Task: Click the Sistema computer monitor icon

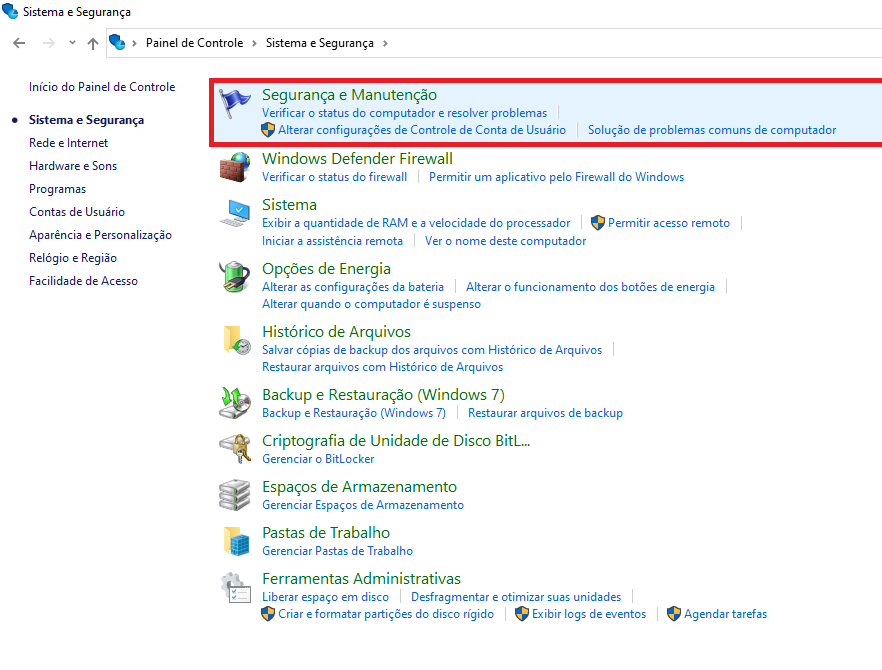Action: pyautogui.click(x=235, y=214)
